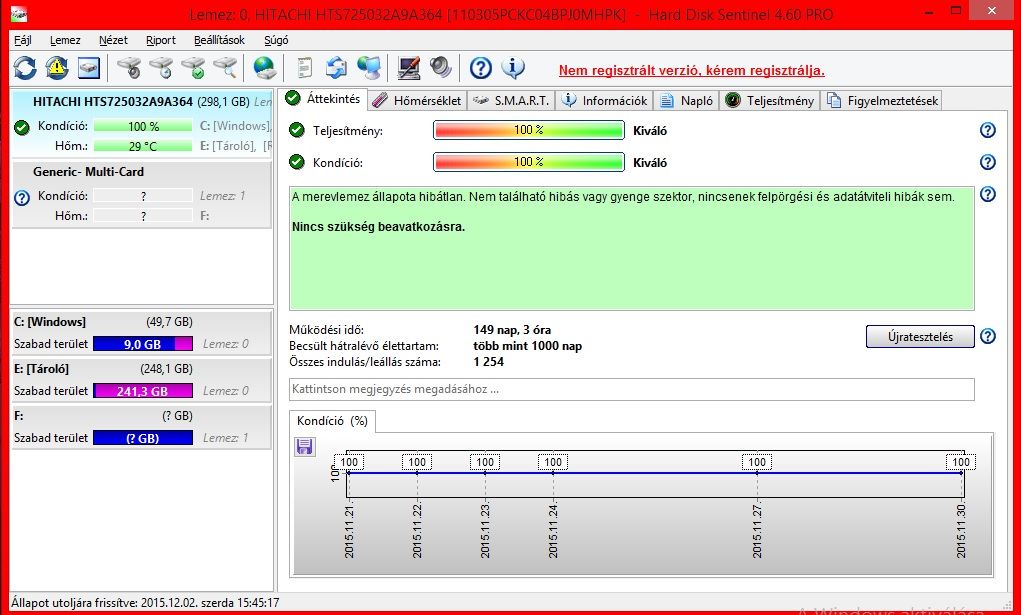1021x615 pixels.
Task: Switch to the Hőmérséklet tab
Action: [x=417, y=100]
